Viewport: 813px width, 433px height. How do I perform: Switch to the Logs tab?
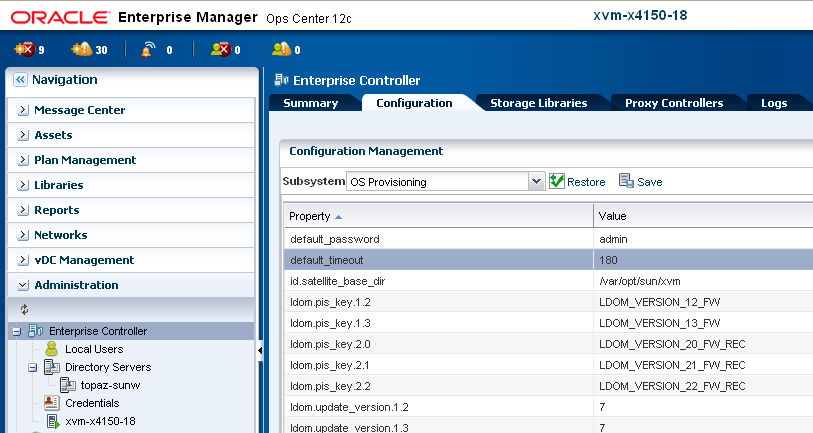774,103
